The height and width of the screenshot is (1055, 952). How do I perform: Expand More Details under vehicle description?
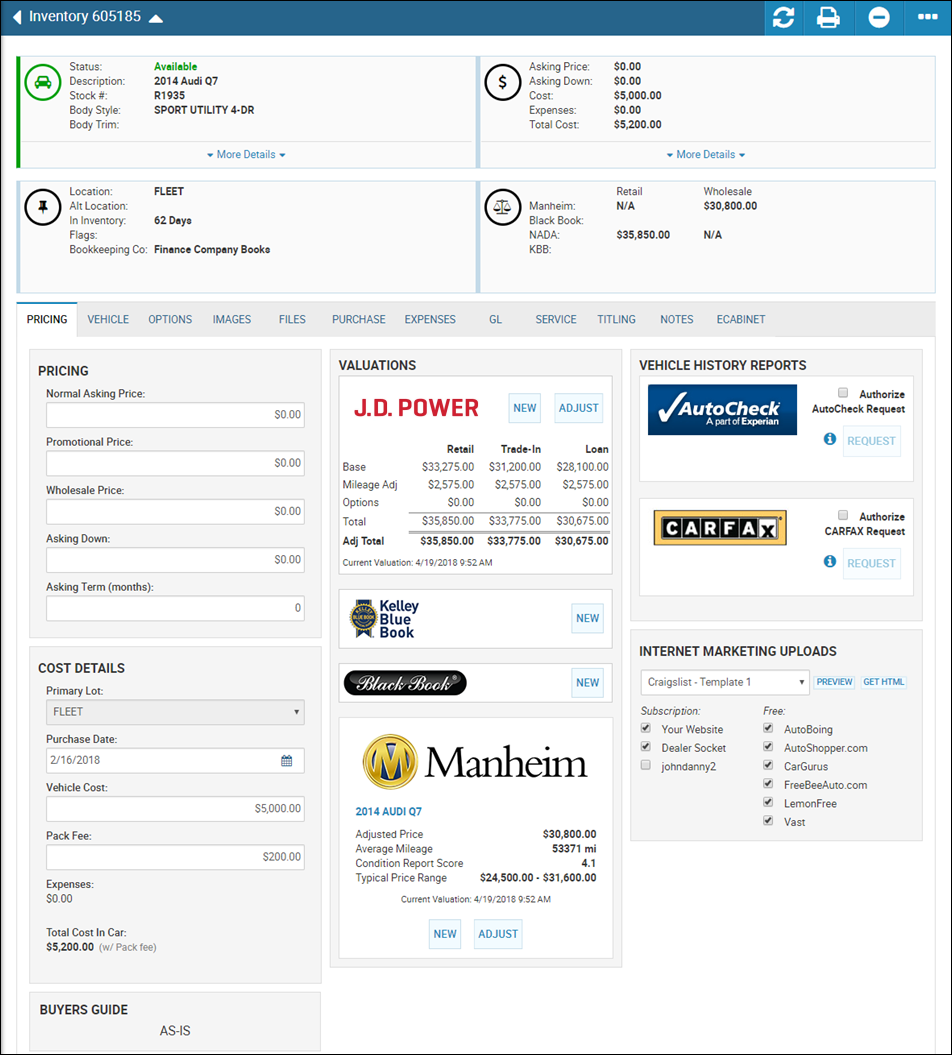pos(246,155)
